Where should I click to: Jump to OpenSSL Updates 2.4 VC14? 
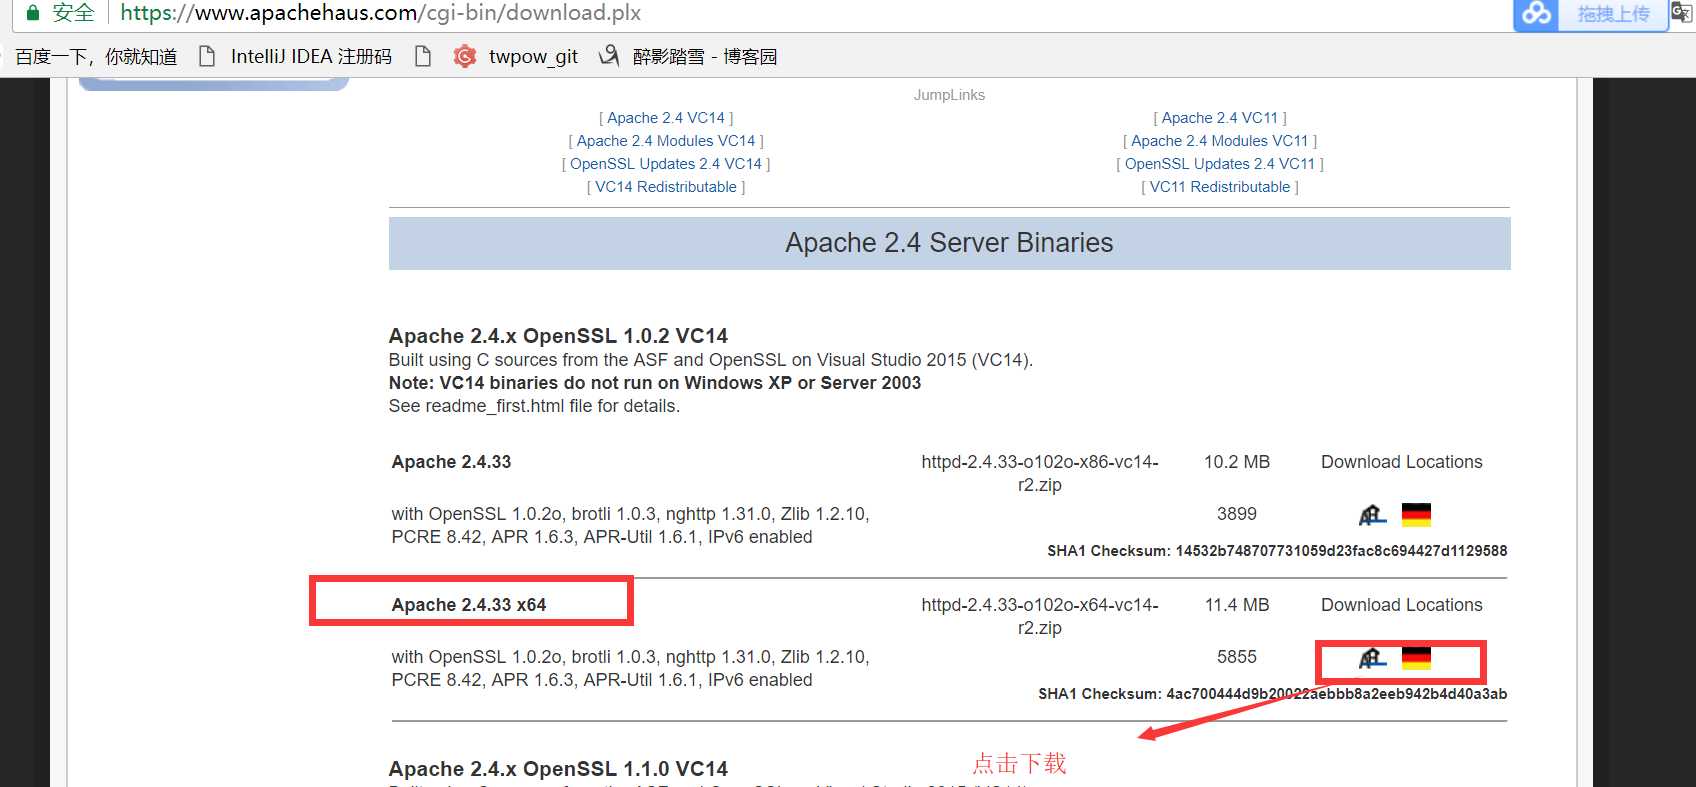point(666,164)
